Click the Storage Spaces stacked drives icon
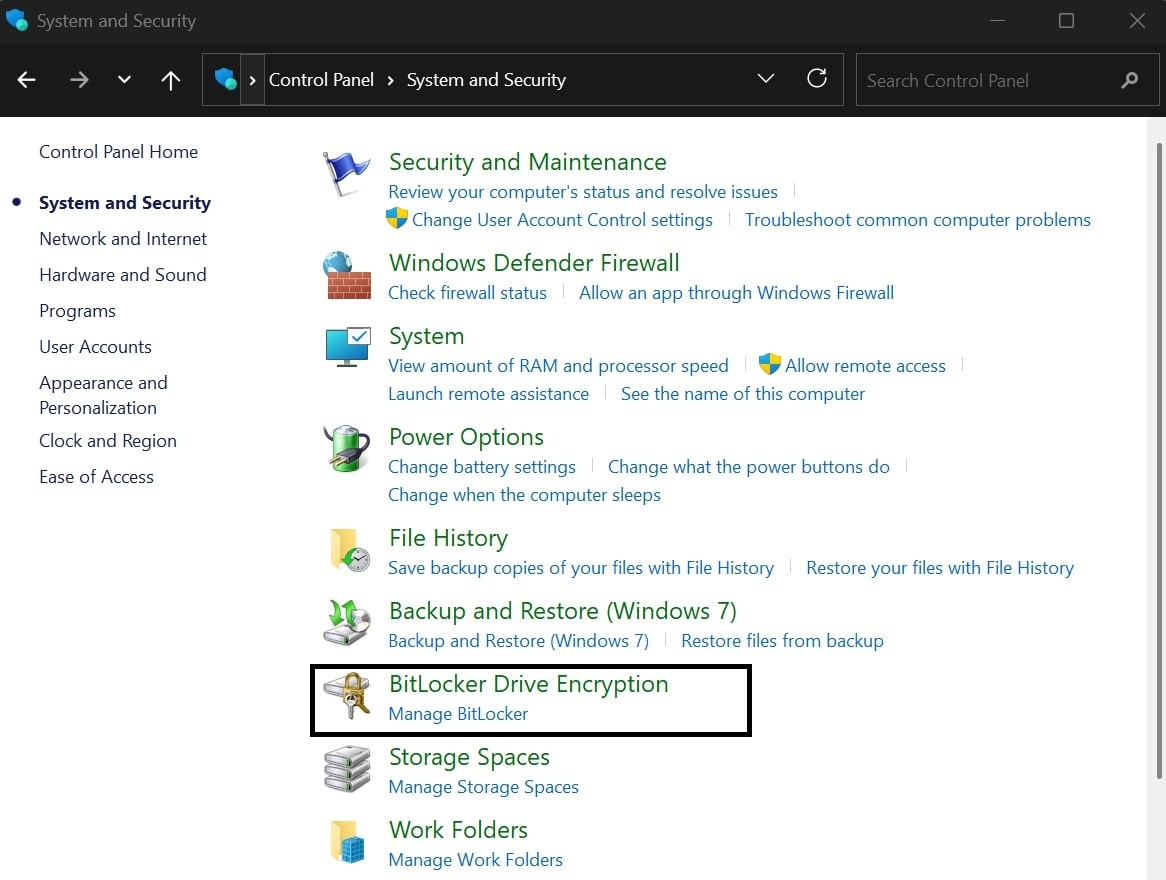The height and width of the screenshot is (880, 1166). [x=347, y=770]
